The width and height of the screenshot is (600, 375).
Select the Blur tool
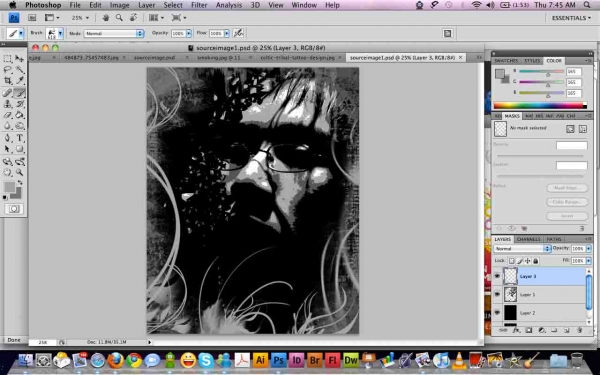(x=8, y=126)
